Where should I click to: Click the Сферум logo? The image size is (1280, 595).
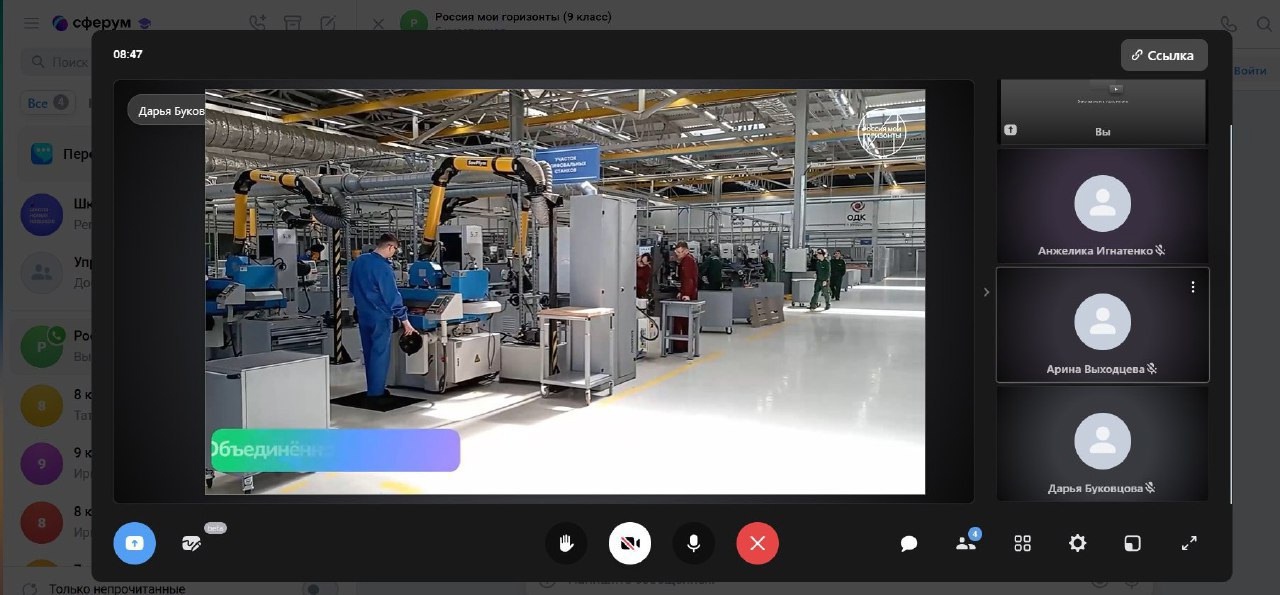click(101, 23)
